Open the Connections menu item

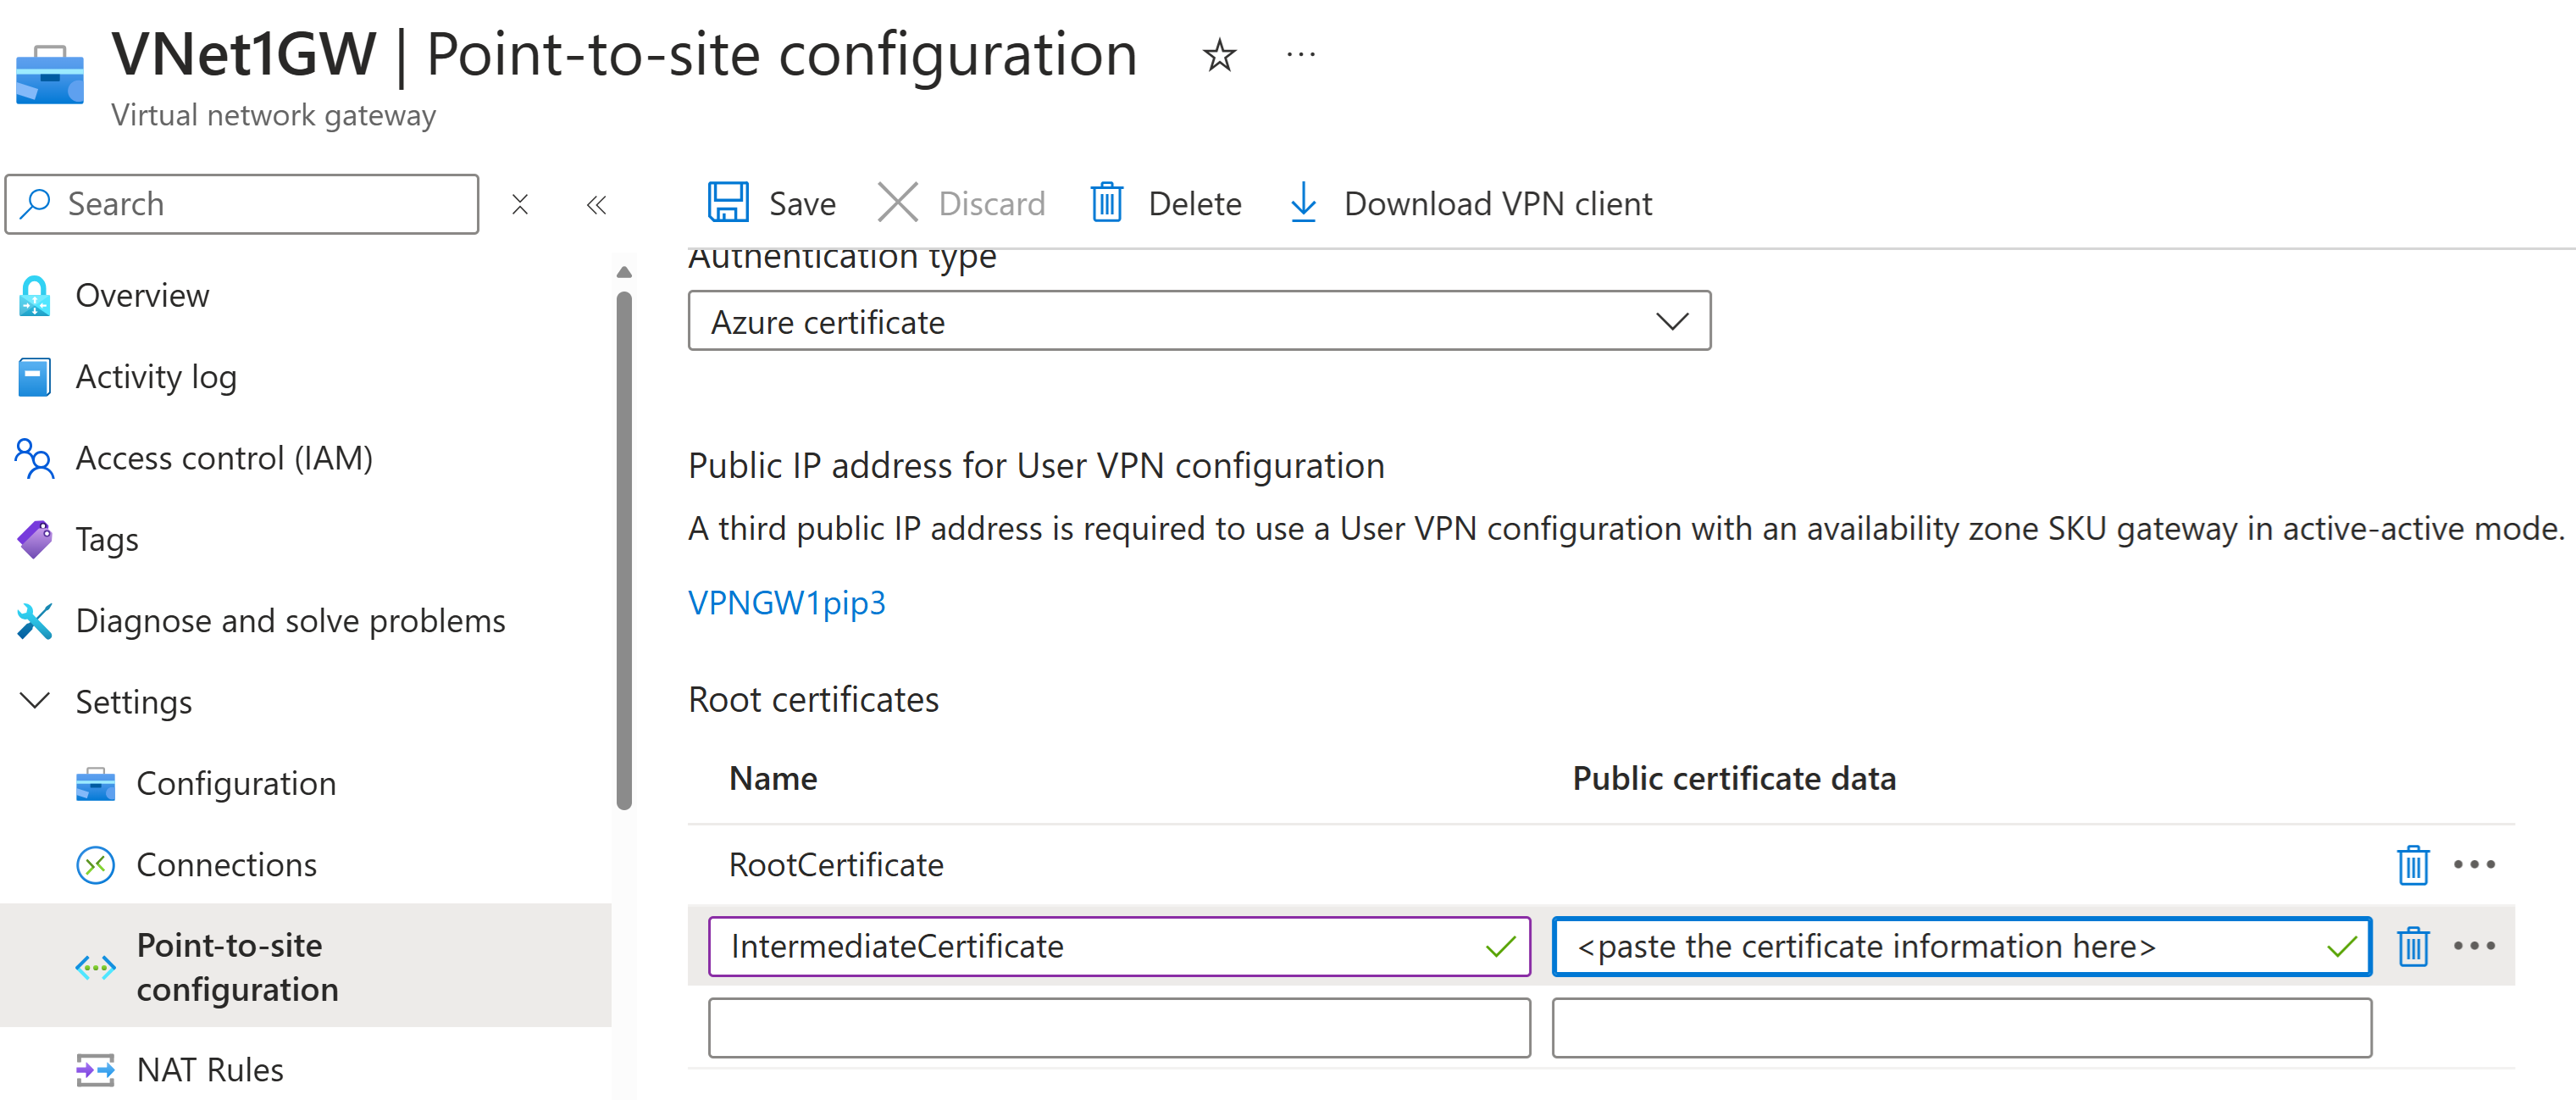[226, 865]
